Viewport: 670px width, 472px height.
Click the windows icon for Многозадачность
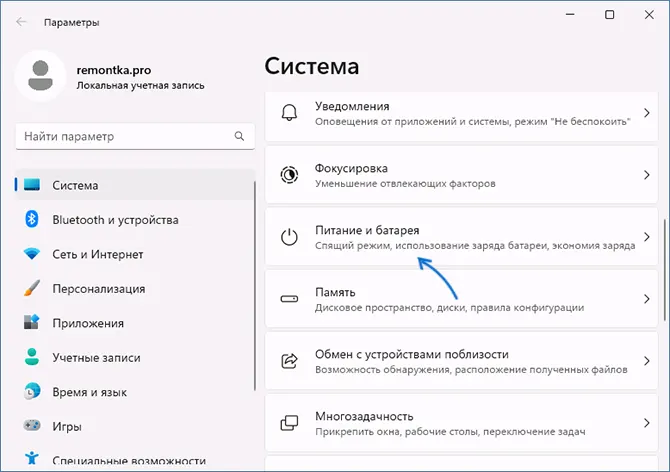pos(289,423)
